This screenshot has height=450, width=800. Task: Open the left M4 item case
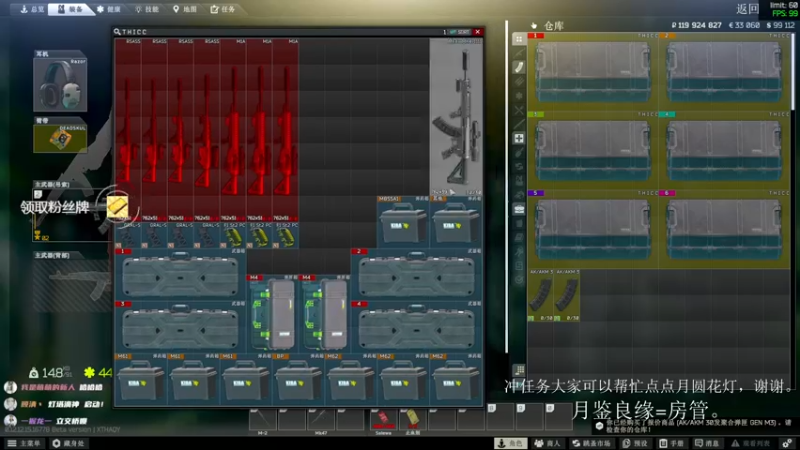click(272, 314)
